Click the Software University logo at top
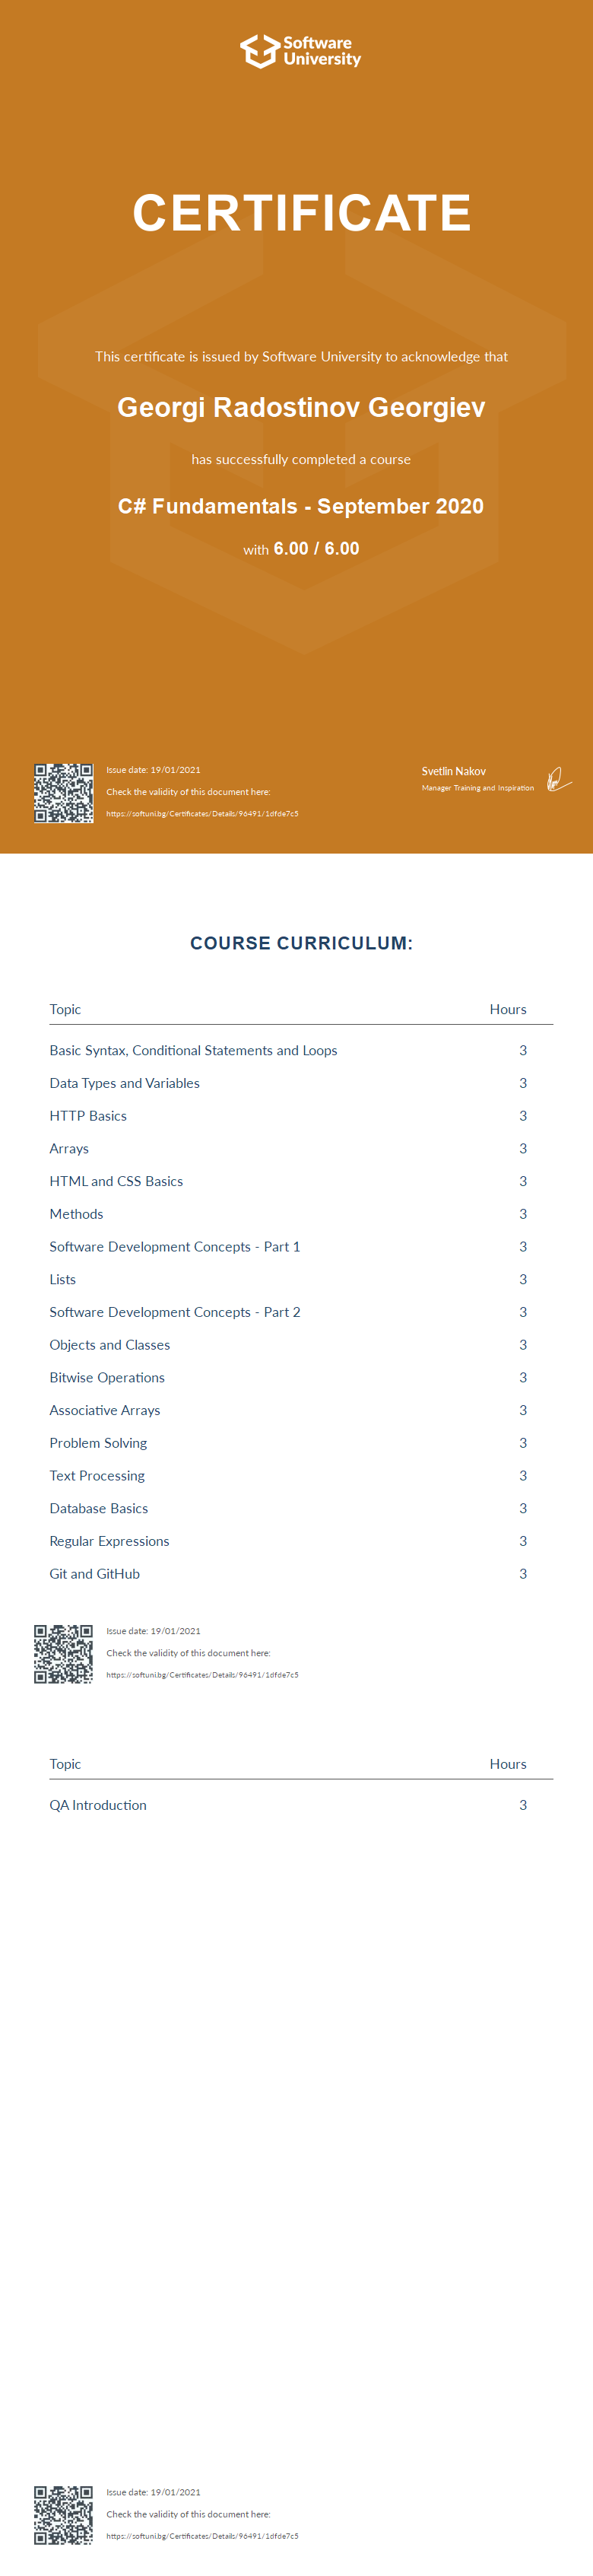Screen dimensions: 593x2576 (300, 51)
